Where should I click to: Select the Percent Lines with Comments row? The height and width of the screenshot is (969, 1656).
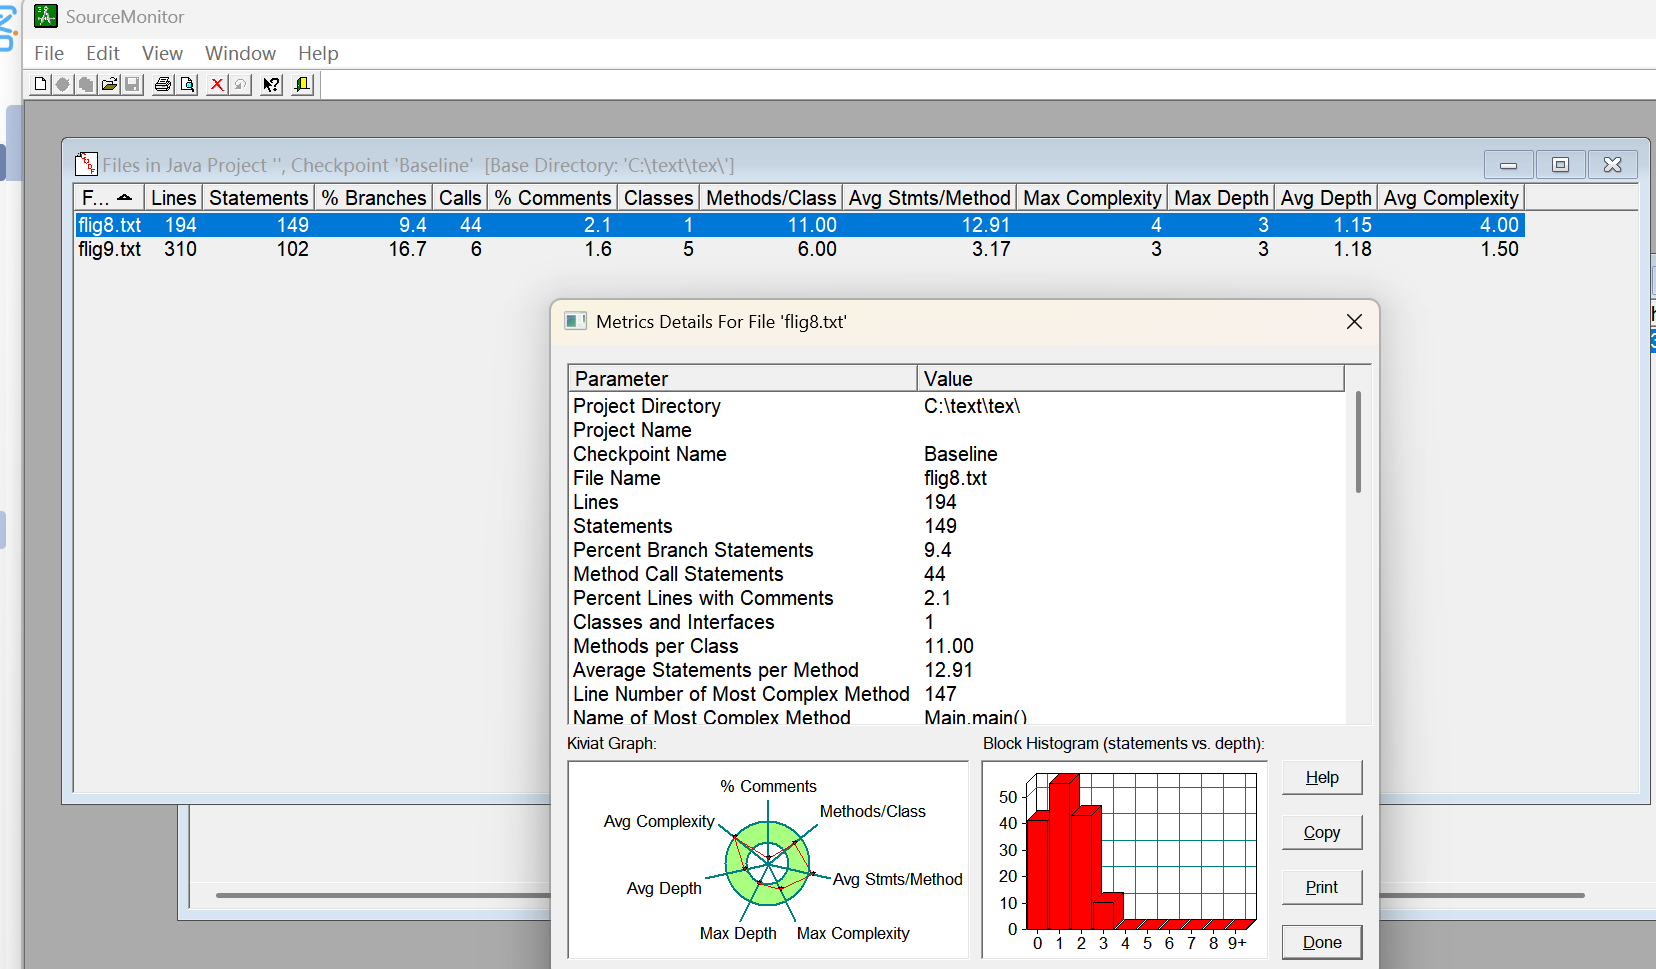(957, 598)
